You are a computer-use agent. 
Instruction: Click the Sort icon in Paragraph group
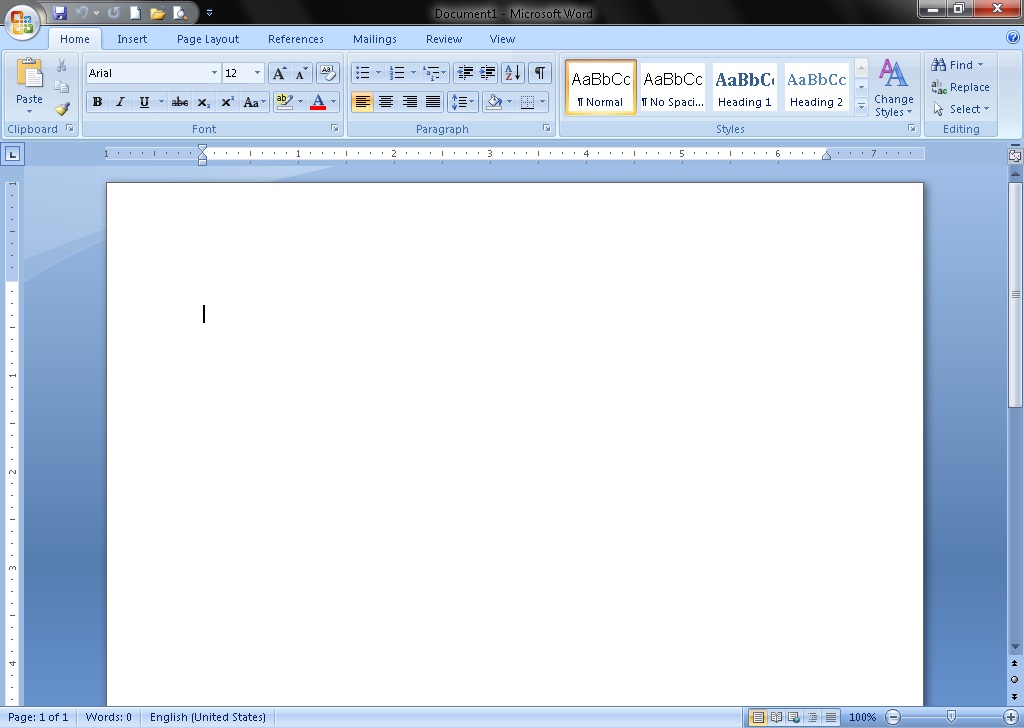[x=512, y=73]
